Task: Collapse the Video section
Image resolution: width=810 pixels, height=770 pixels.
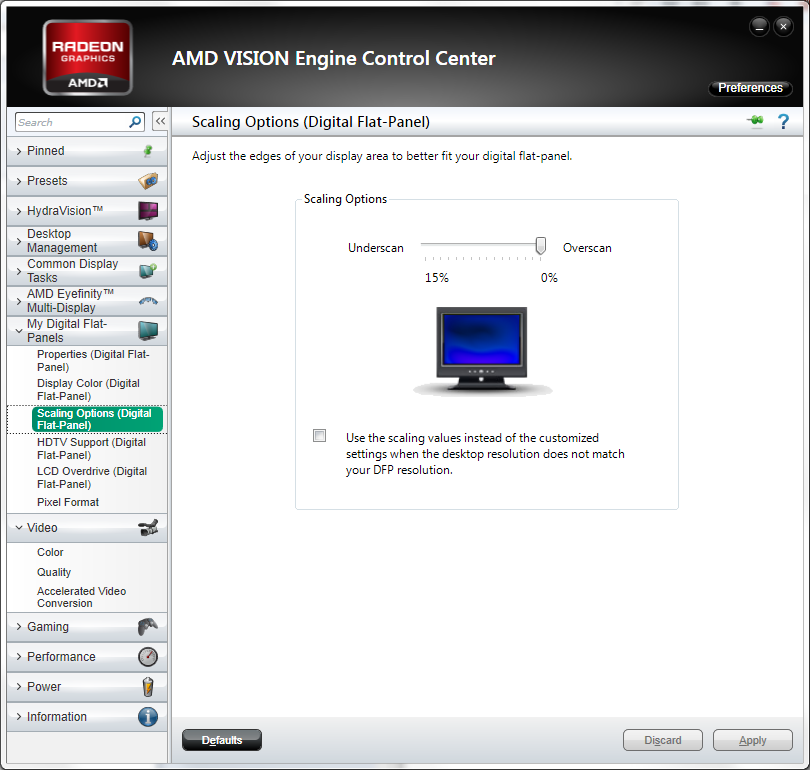Action: (x=87, y=528)
